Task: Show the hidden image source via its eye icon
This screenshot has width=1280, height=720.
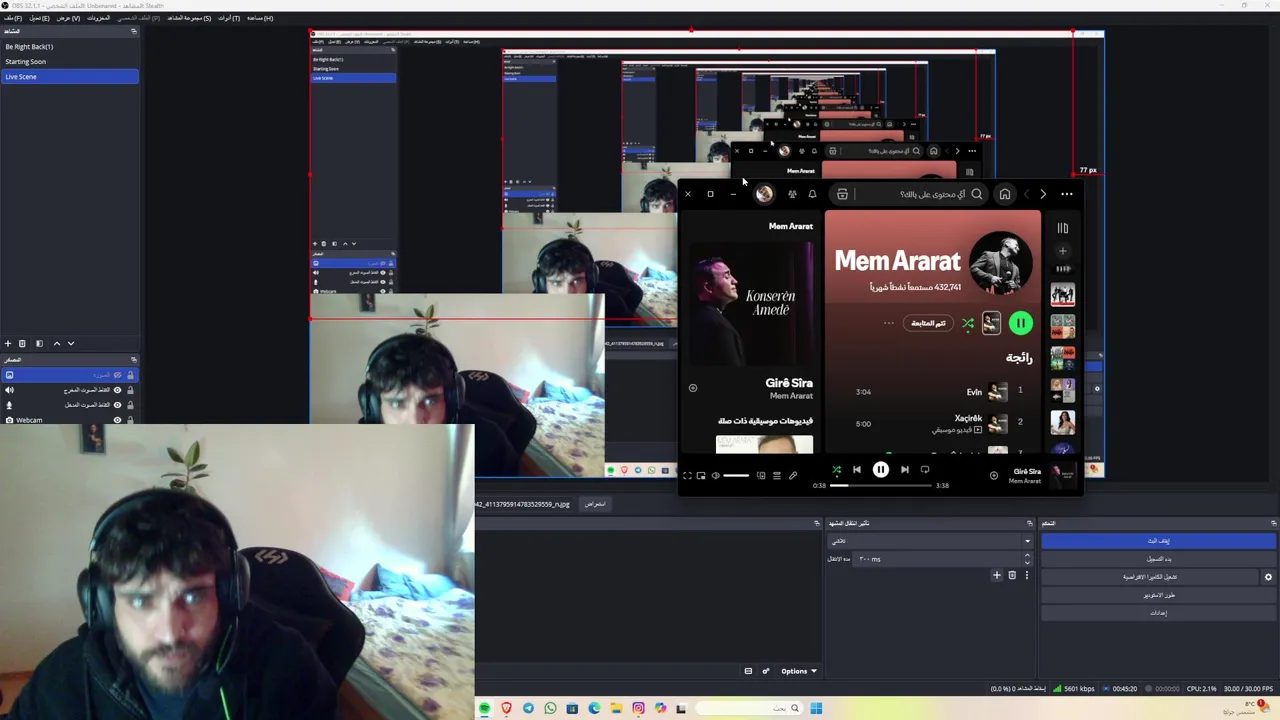Action: point(117,375)
